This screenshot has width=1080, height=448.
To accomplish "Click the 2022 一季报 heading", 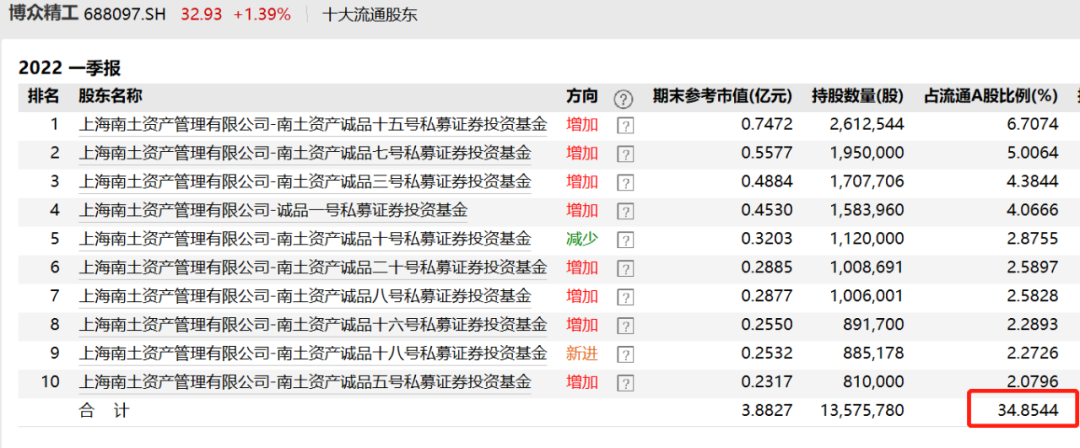I will (70, 68).
